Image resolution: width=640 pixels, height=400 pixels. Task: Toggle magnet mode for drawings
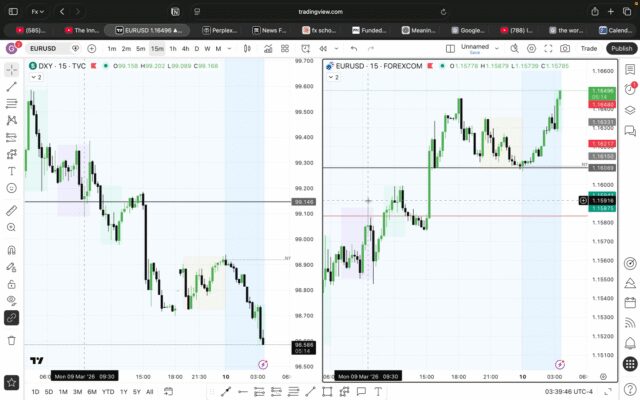coord(11,250)
